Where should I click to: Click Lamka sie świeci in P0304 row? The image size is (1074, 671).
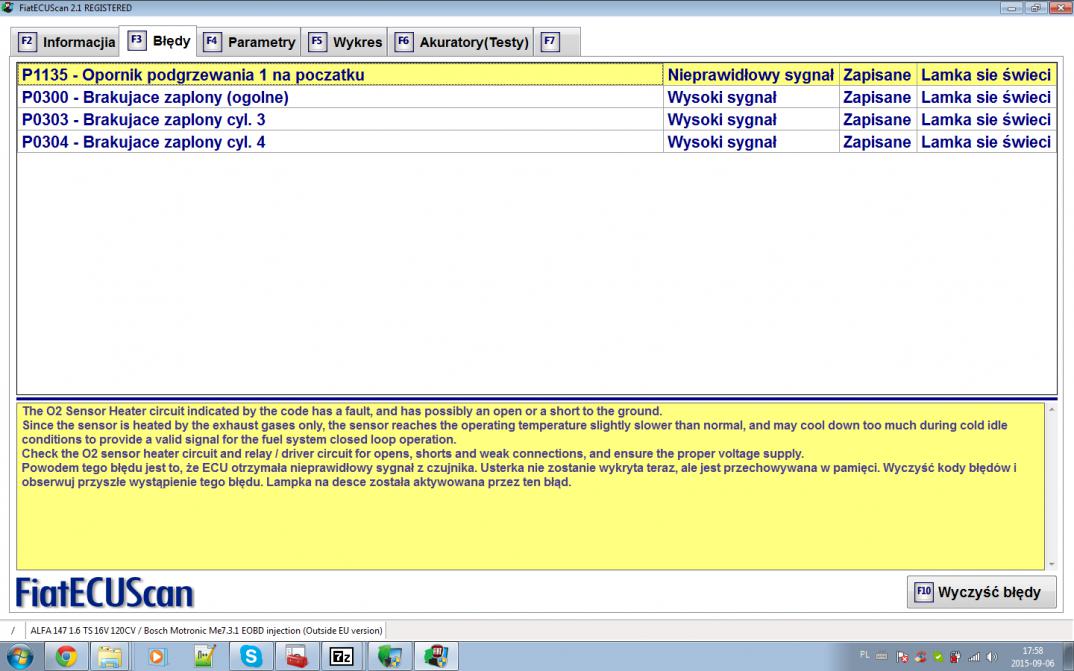[x=986, y=142]
